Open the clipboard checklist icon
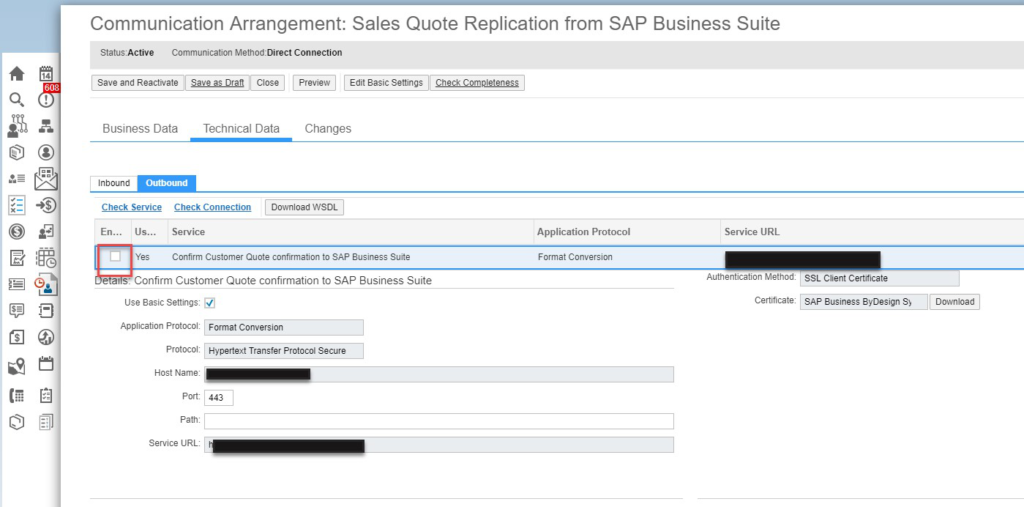The height and width of the screenshot is (507, 1024). pyautogui.click(x=46, y=396)
